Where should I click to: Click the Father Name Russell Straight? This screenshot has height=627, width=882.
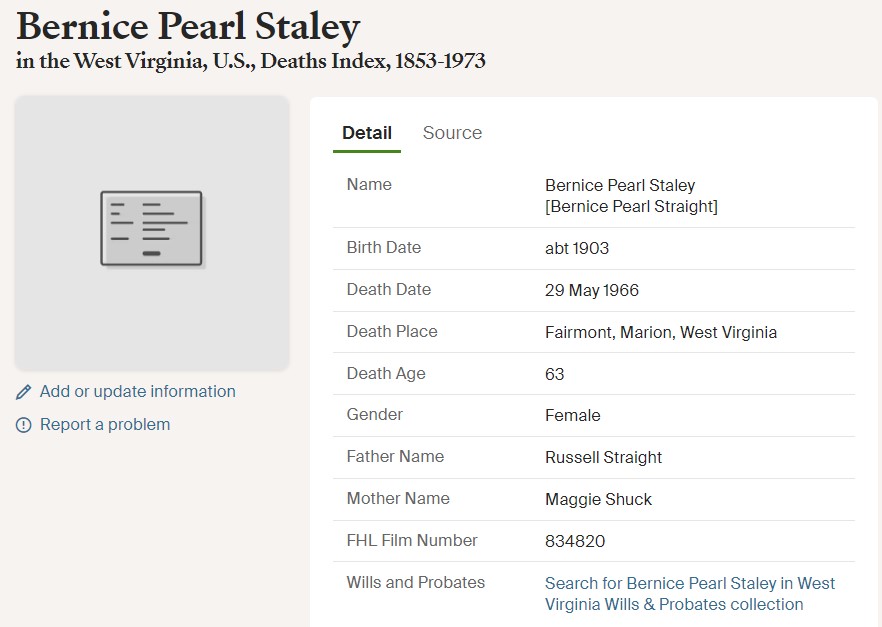point(603,457)
